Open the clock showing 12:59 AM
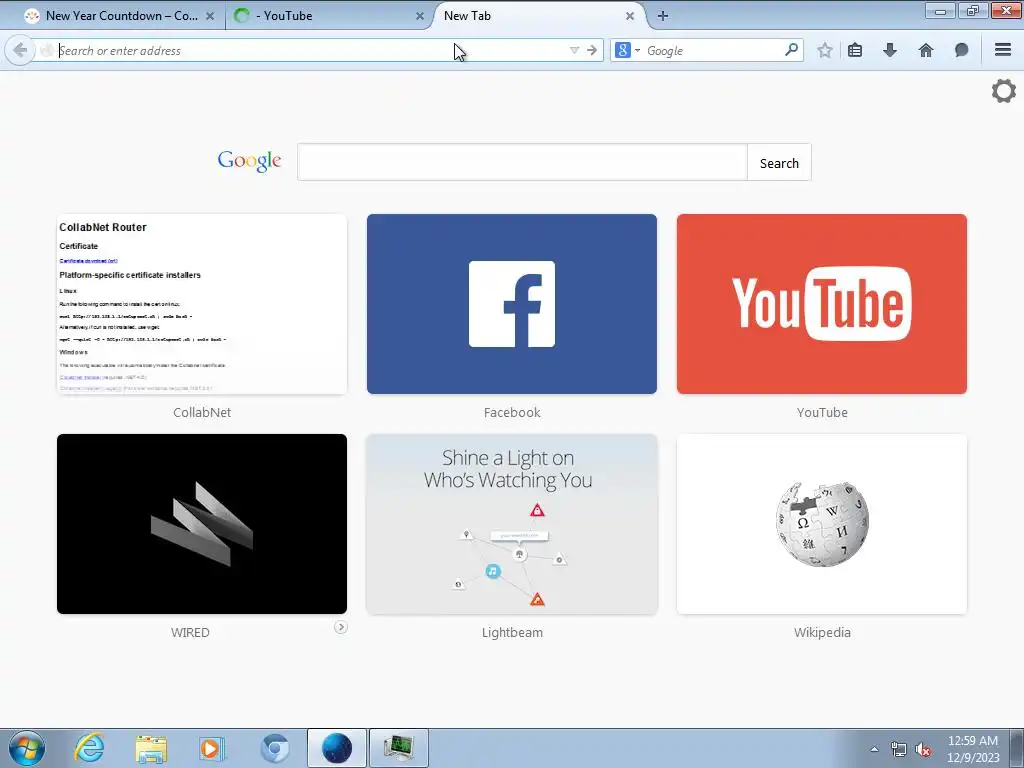Screen dimensions: 1024x768 pyautogui.click(x=973, y=748)
